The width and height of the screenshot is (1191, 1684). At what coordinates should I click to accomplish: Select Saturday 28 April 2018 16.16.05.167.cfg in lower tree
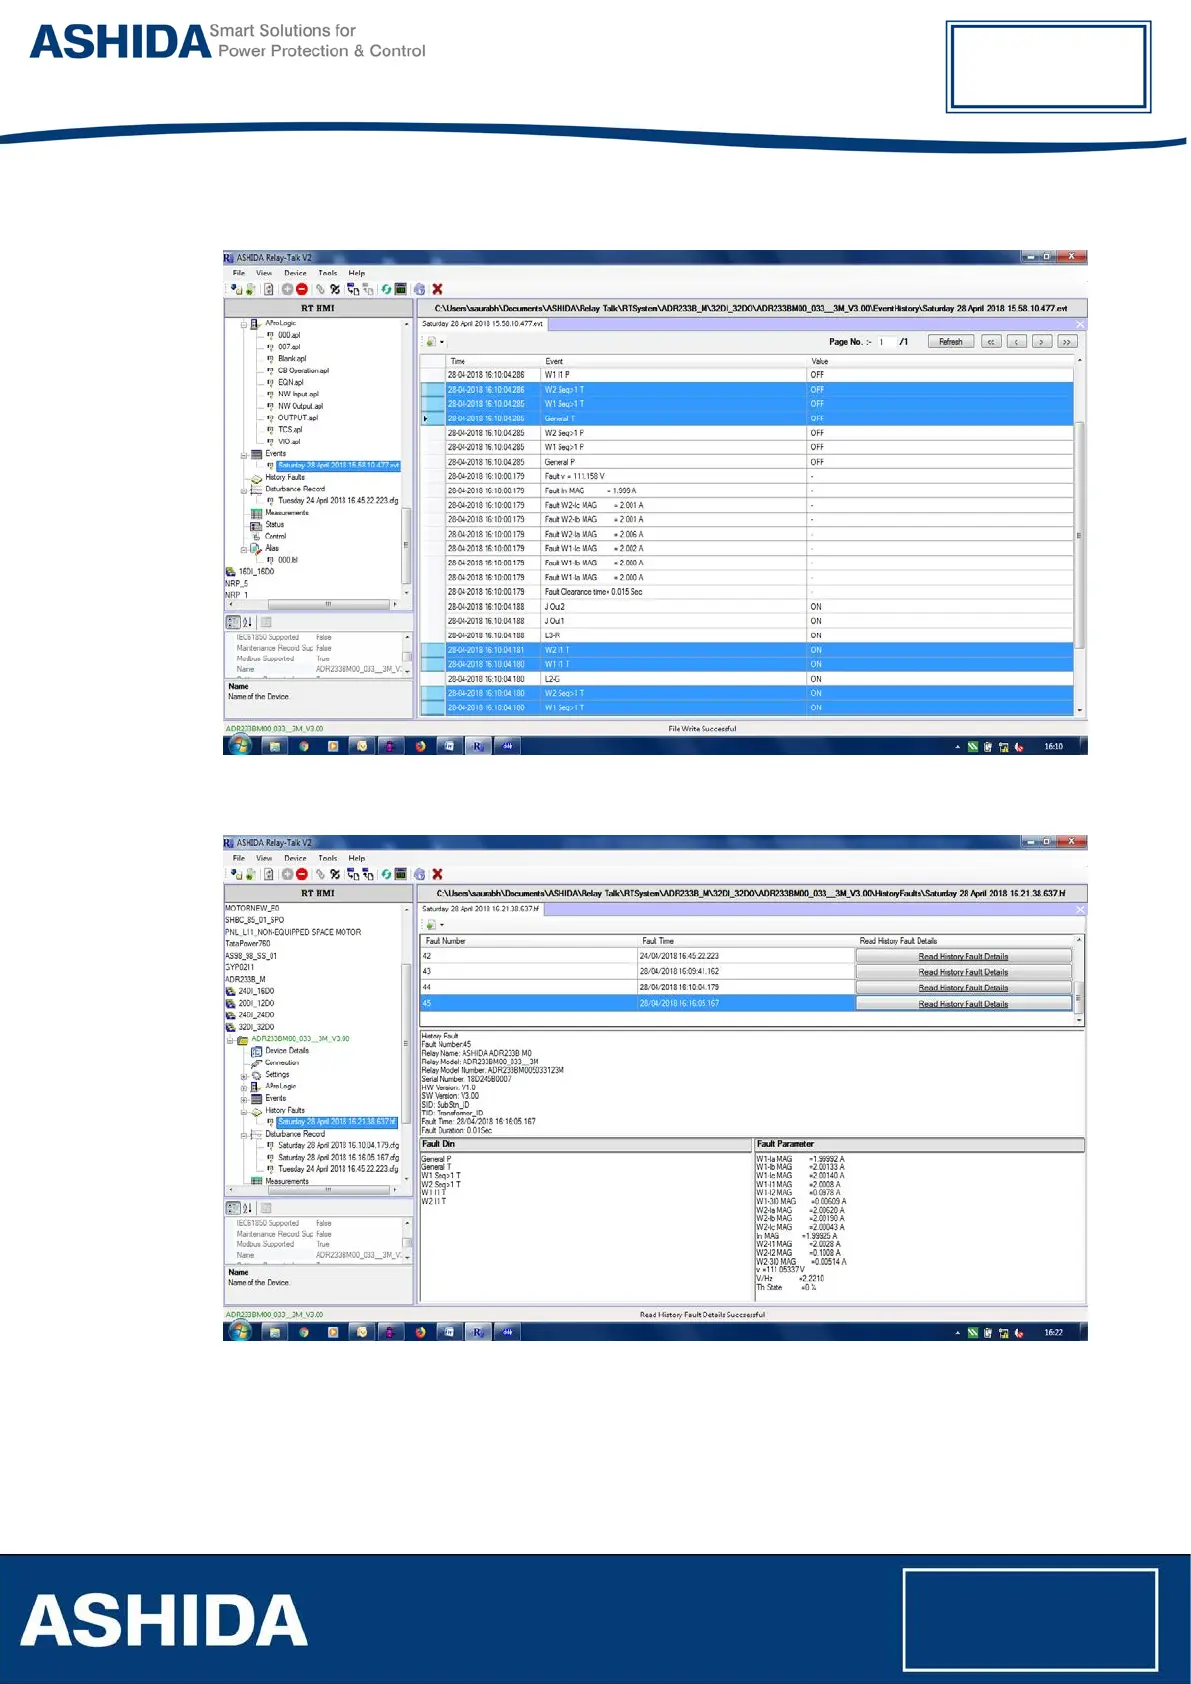point(338,1157)
